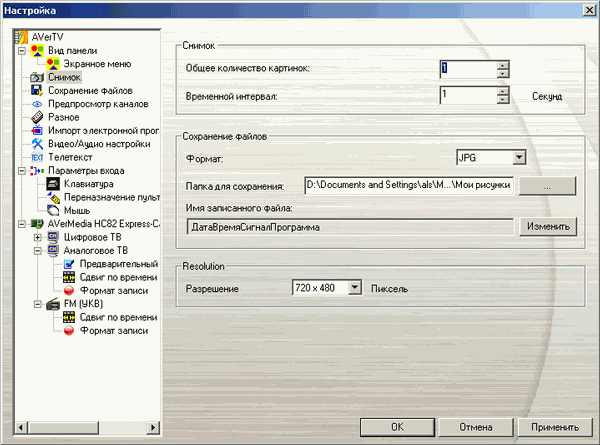Screen dimensions: 600x445
Task: Click the Телетекст TEXT icon
Action: point(38,158)
